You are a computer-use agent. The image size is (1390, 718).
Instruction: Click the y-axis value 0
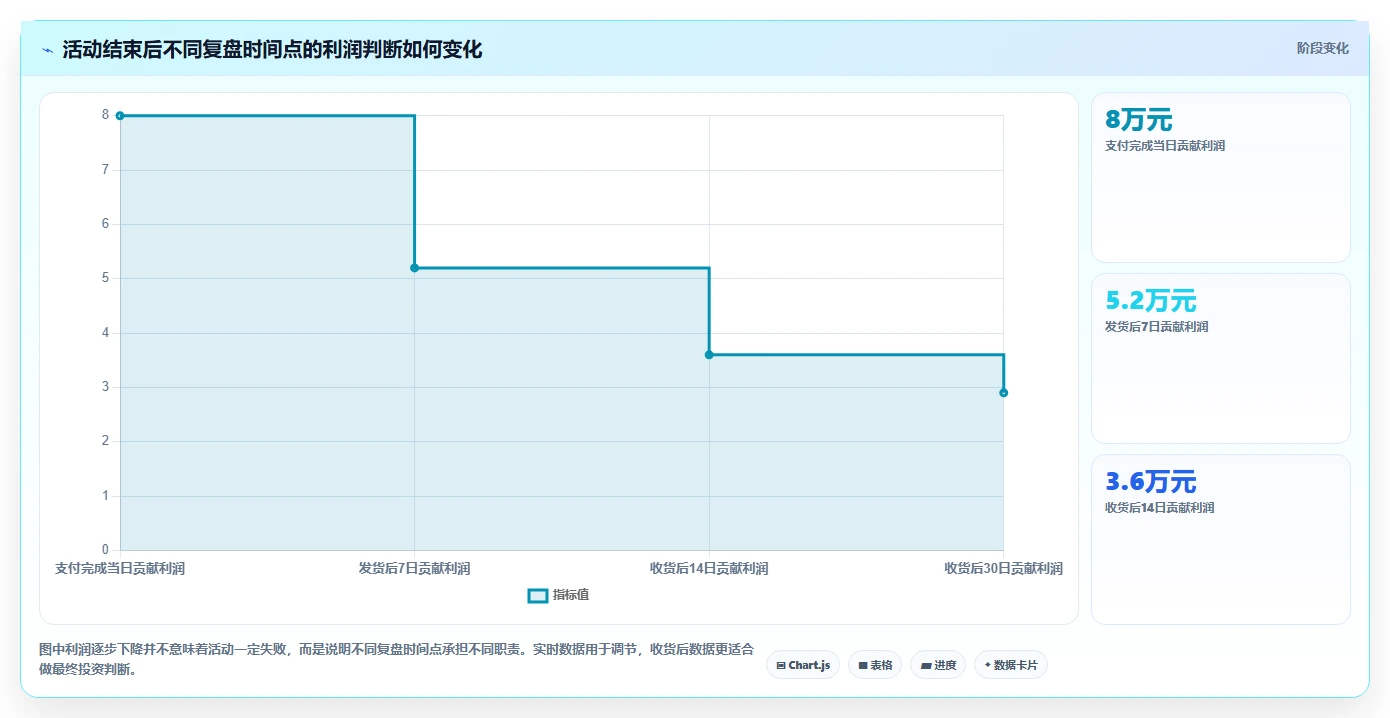(x=105, y=550)
